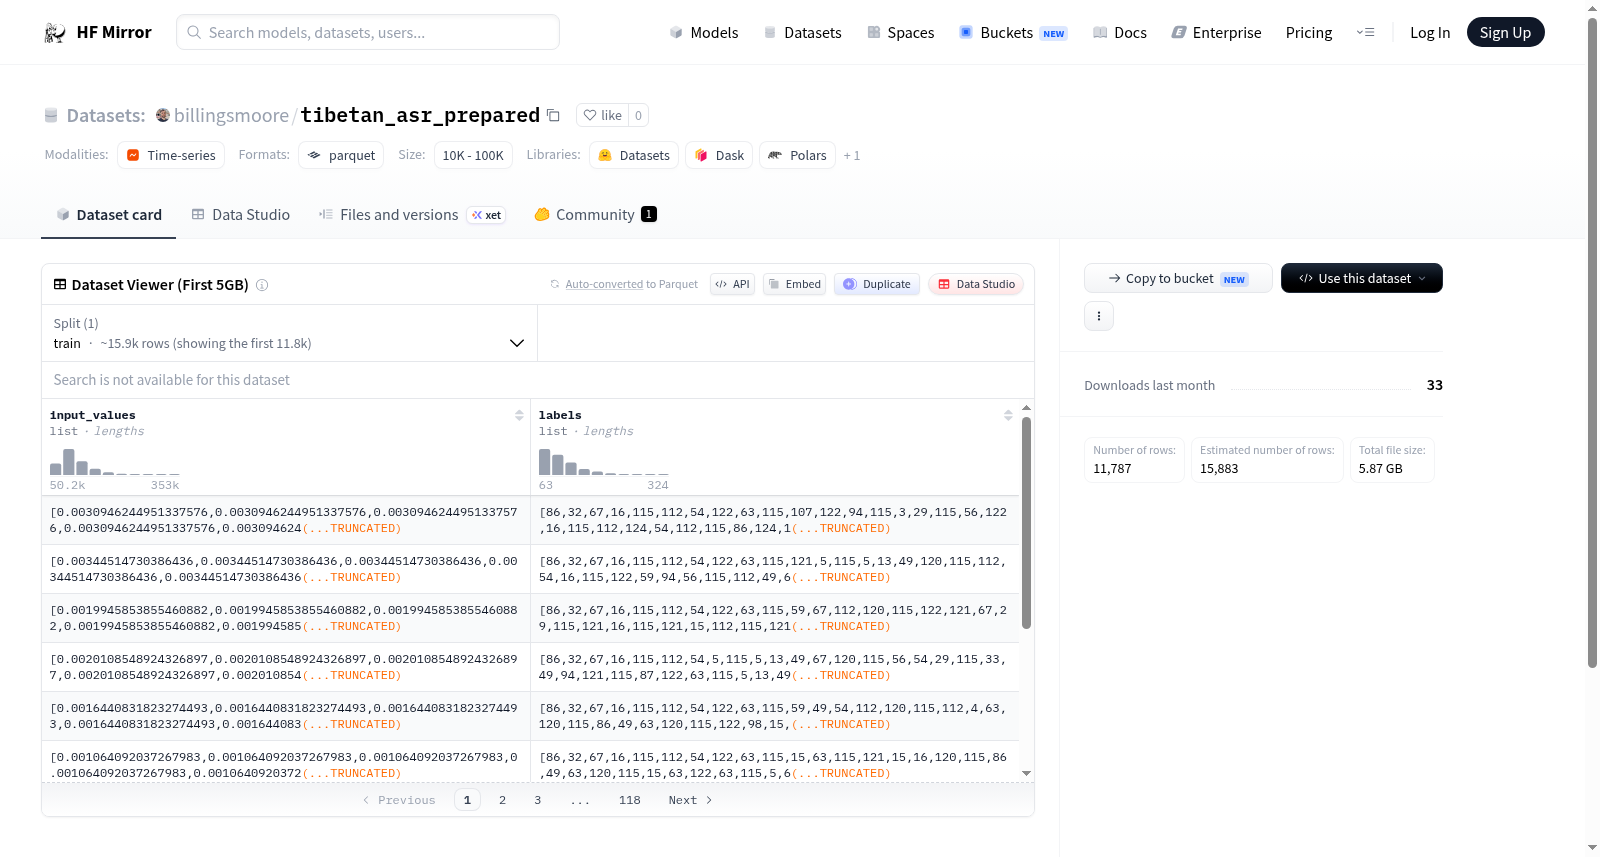The height and width of the screenshot is (857, 1600).
Task: Open the Docs menu item
Action: 1119,33
